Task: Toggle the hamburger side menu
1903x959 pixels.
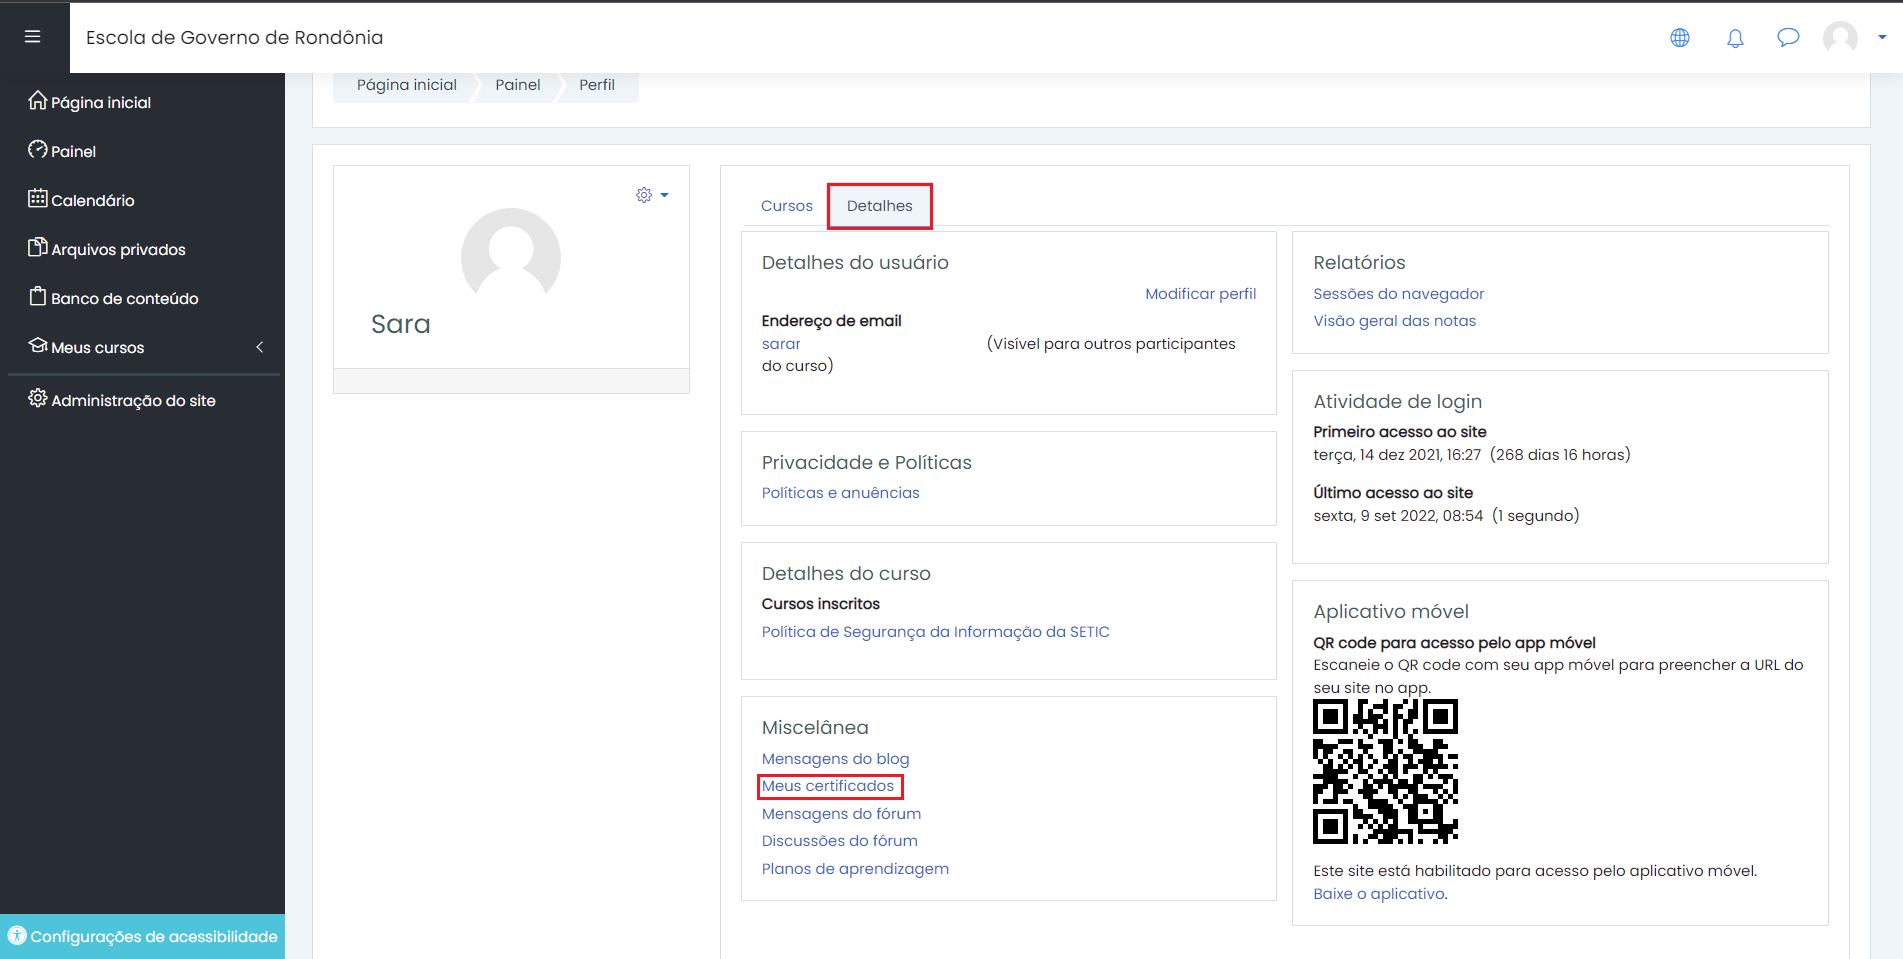Action: (33, 37)
